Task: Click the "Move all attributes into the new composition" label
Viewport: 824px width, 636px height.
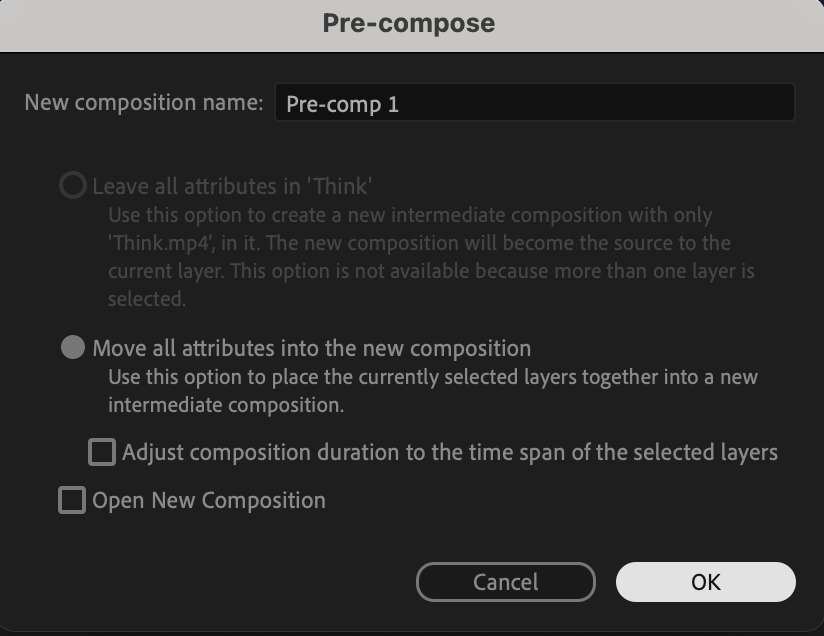Action: pos(311,348)
